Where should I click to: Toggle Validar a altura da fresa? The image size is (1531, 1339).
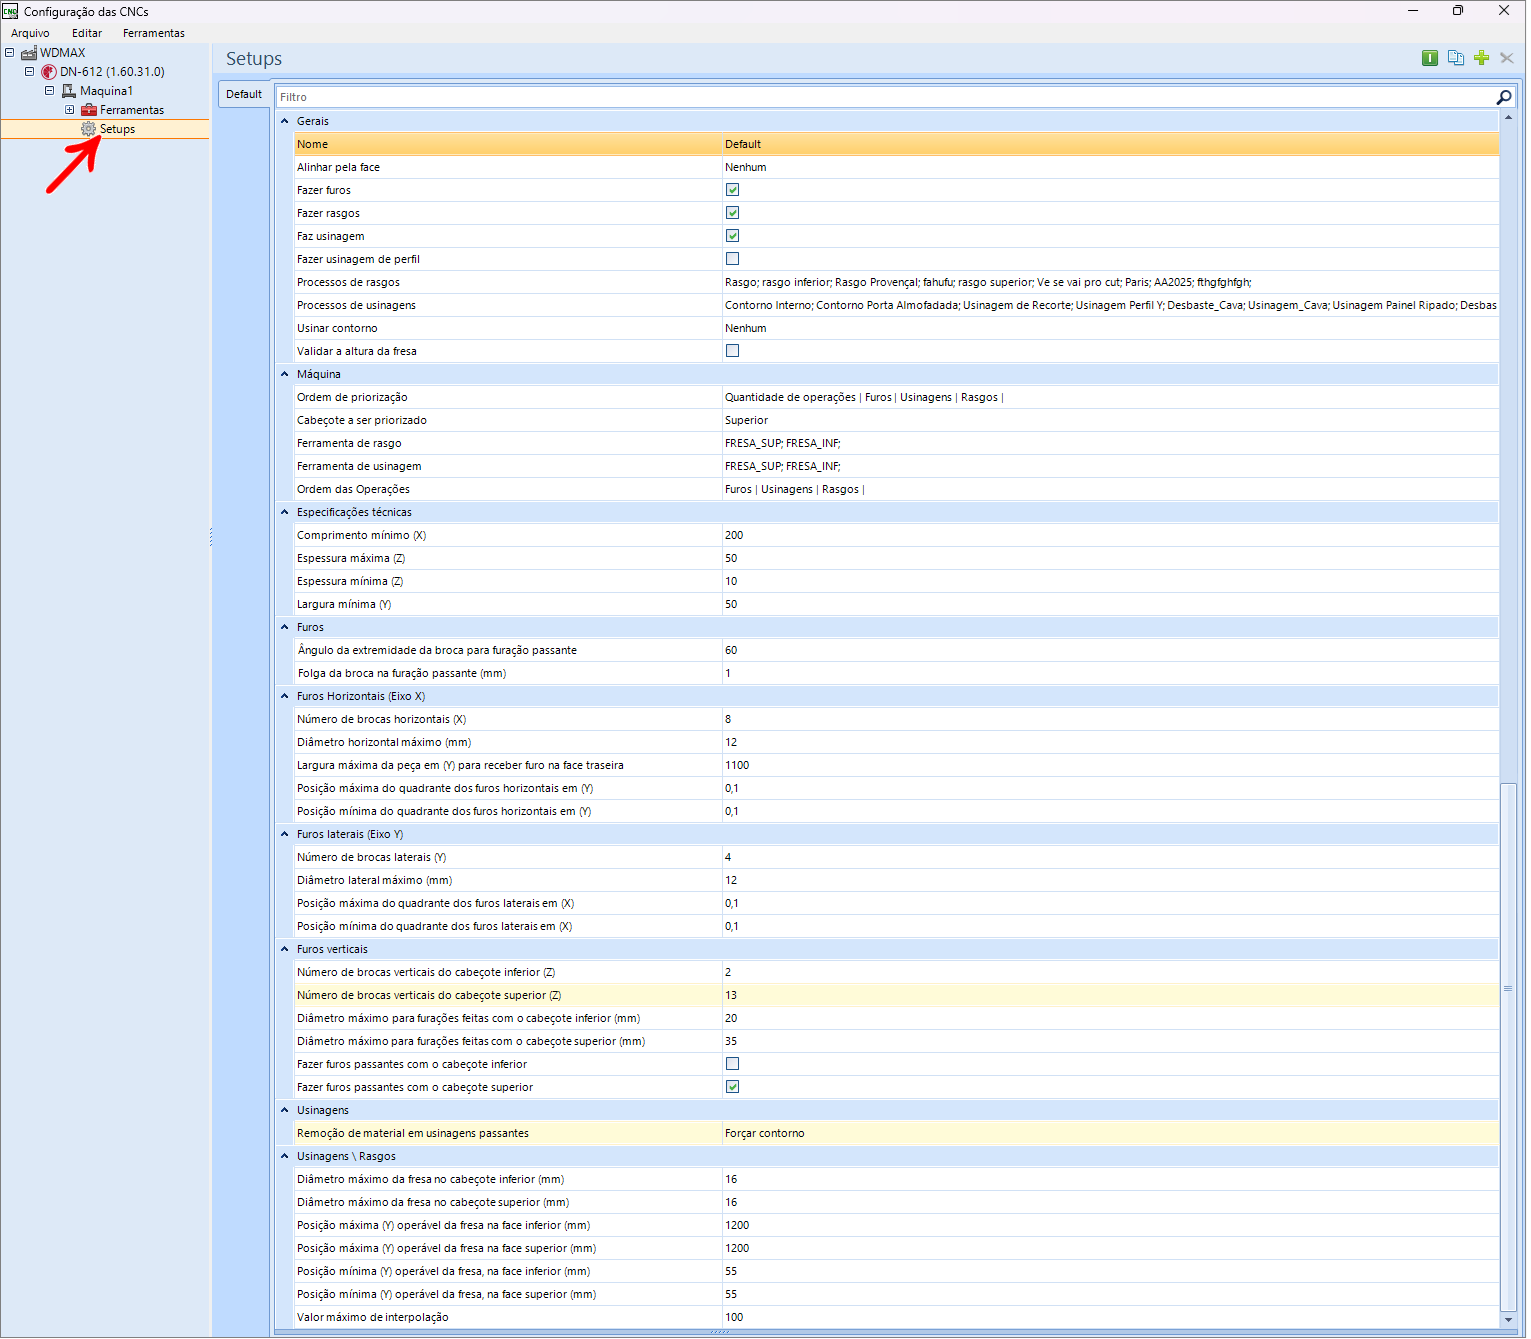732,351
